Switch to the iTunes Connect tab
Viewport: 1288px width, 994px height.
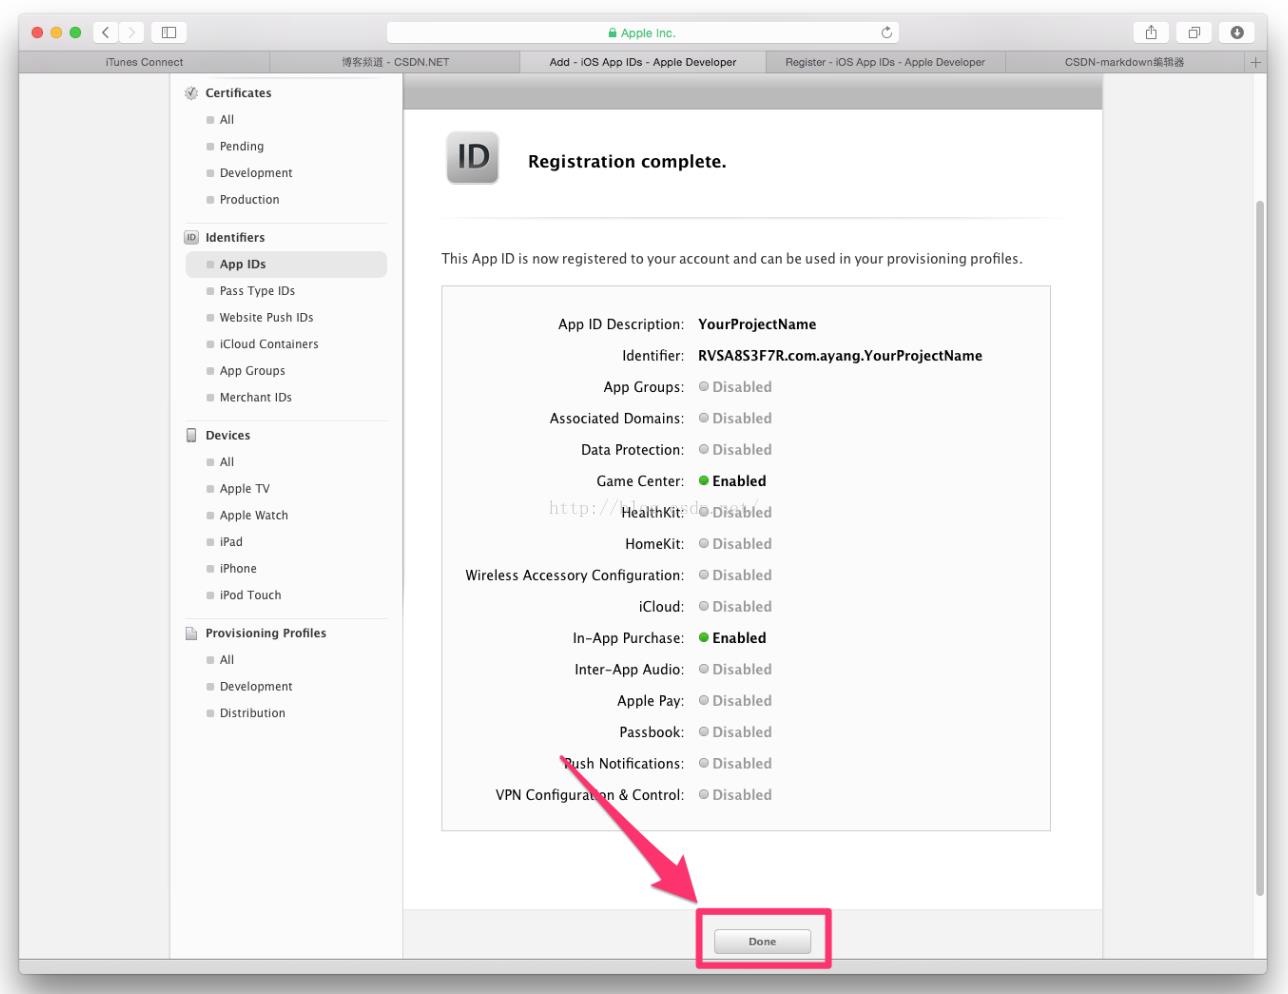(x=144, y=62)
